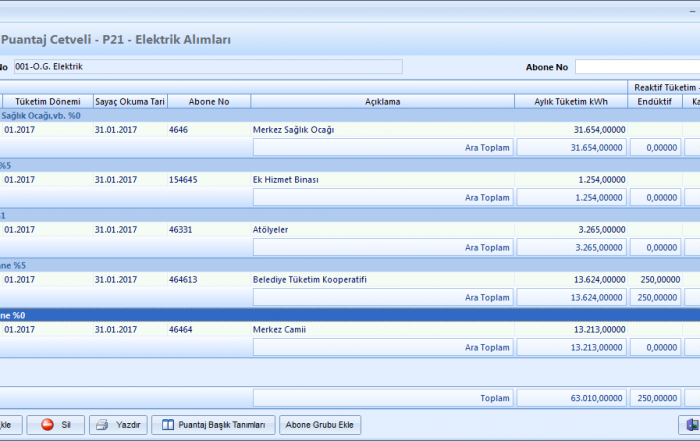
Task: Print the sheet with the Yazdır button
Action: pos(118,425)
